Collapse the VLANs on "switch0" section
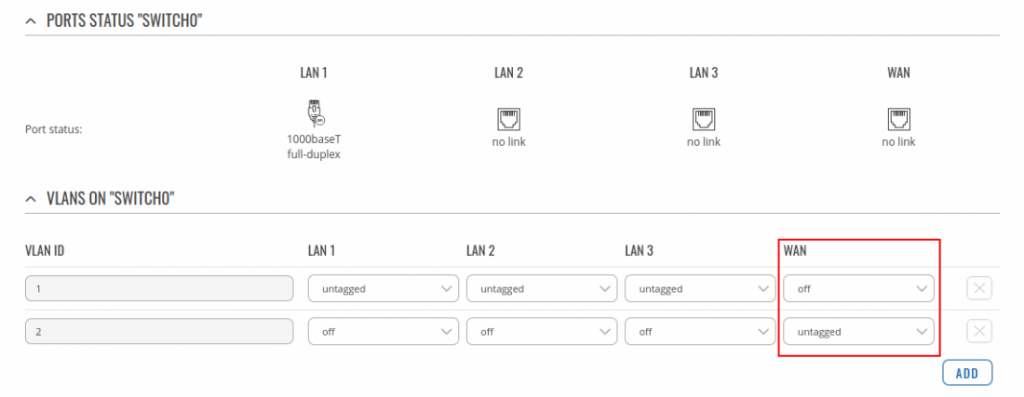Screen dimensions: 1024x397 point(30,198)
